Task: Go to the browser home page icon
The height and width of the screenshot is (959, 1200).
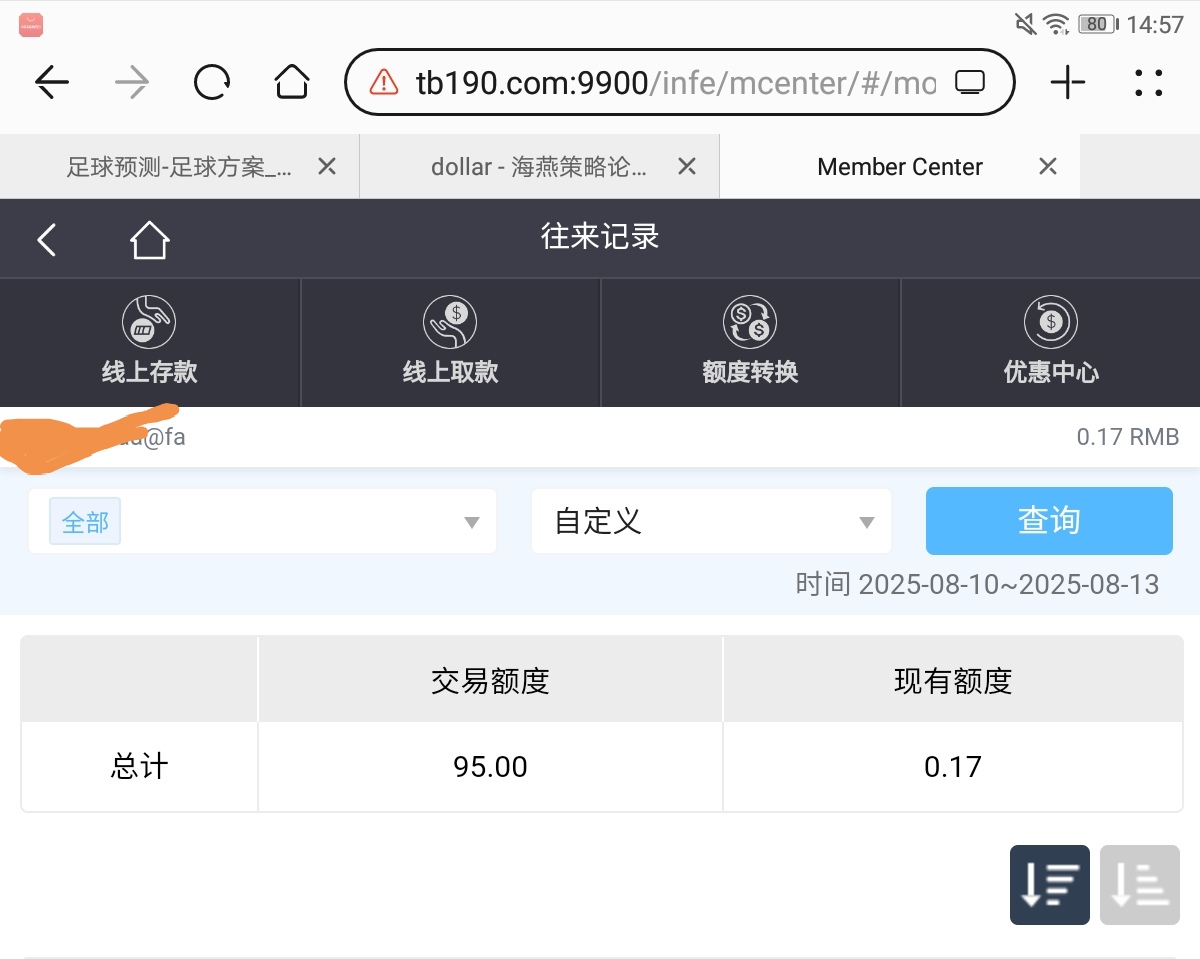Action: tap(291, 83)
